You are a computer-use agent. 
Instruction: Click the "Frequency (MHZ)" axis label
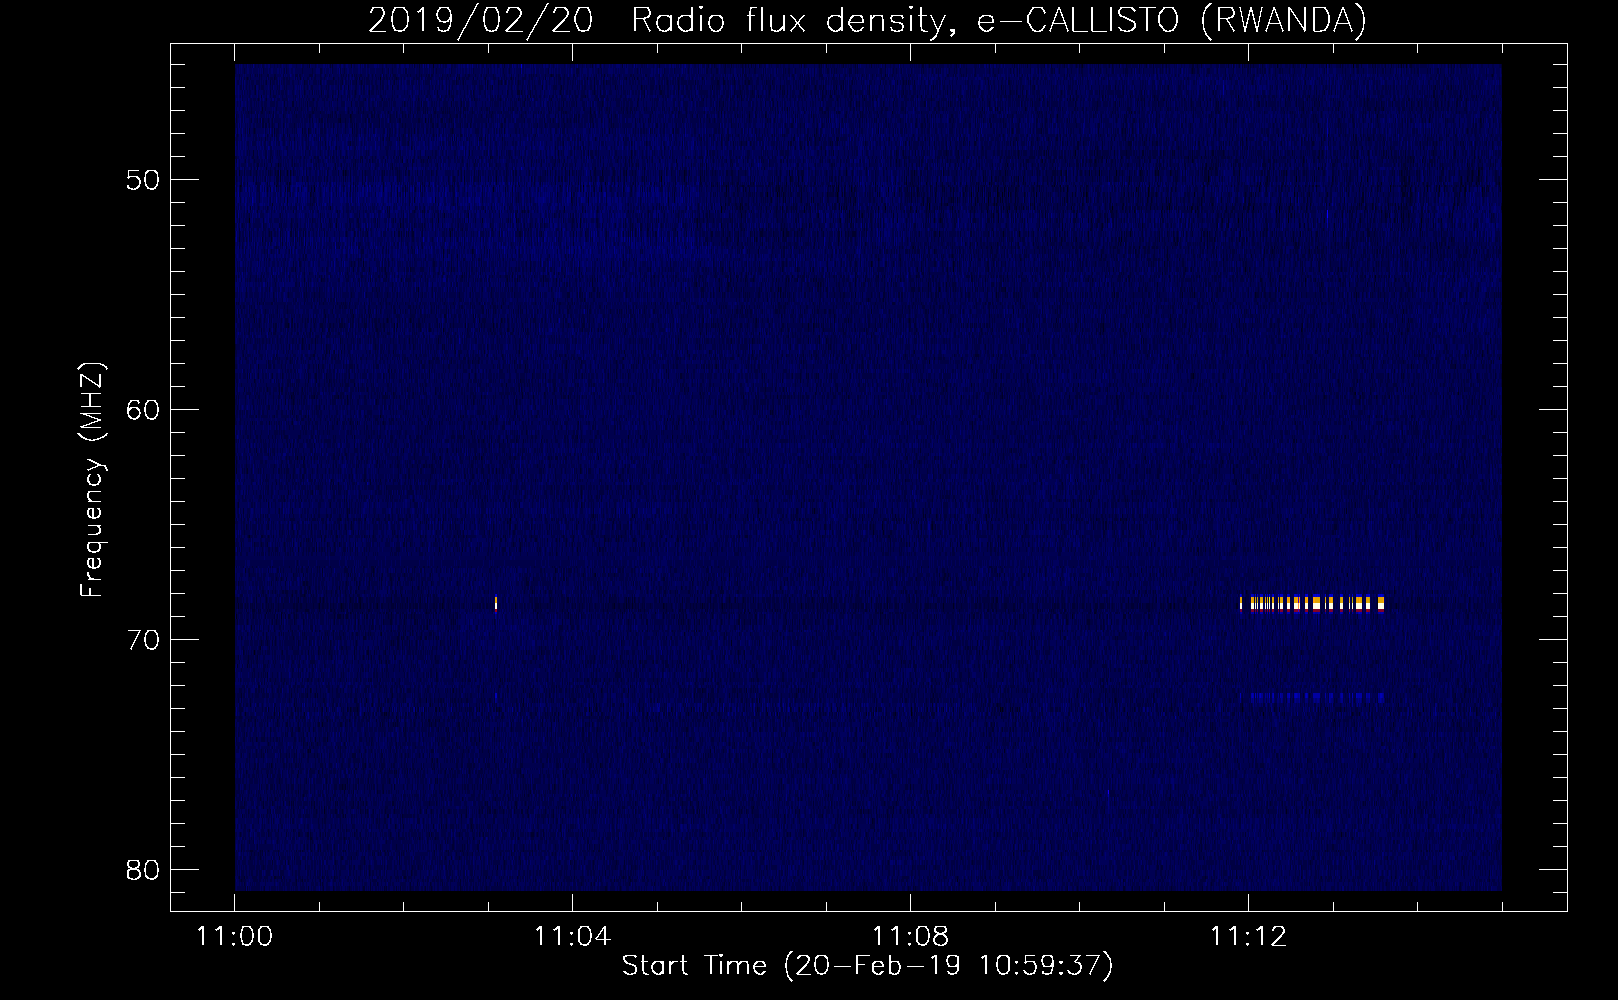(92, 480)
